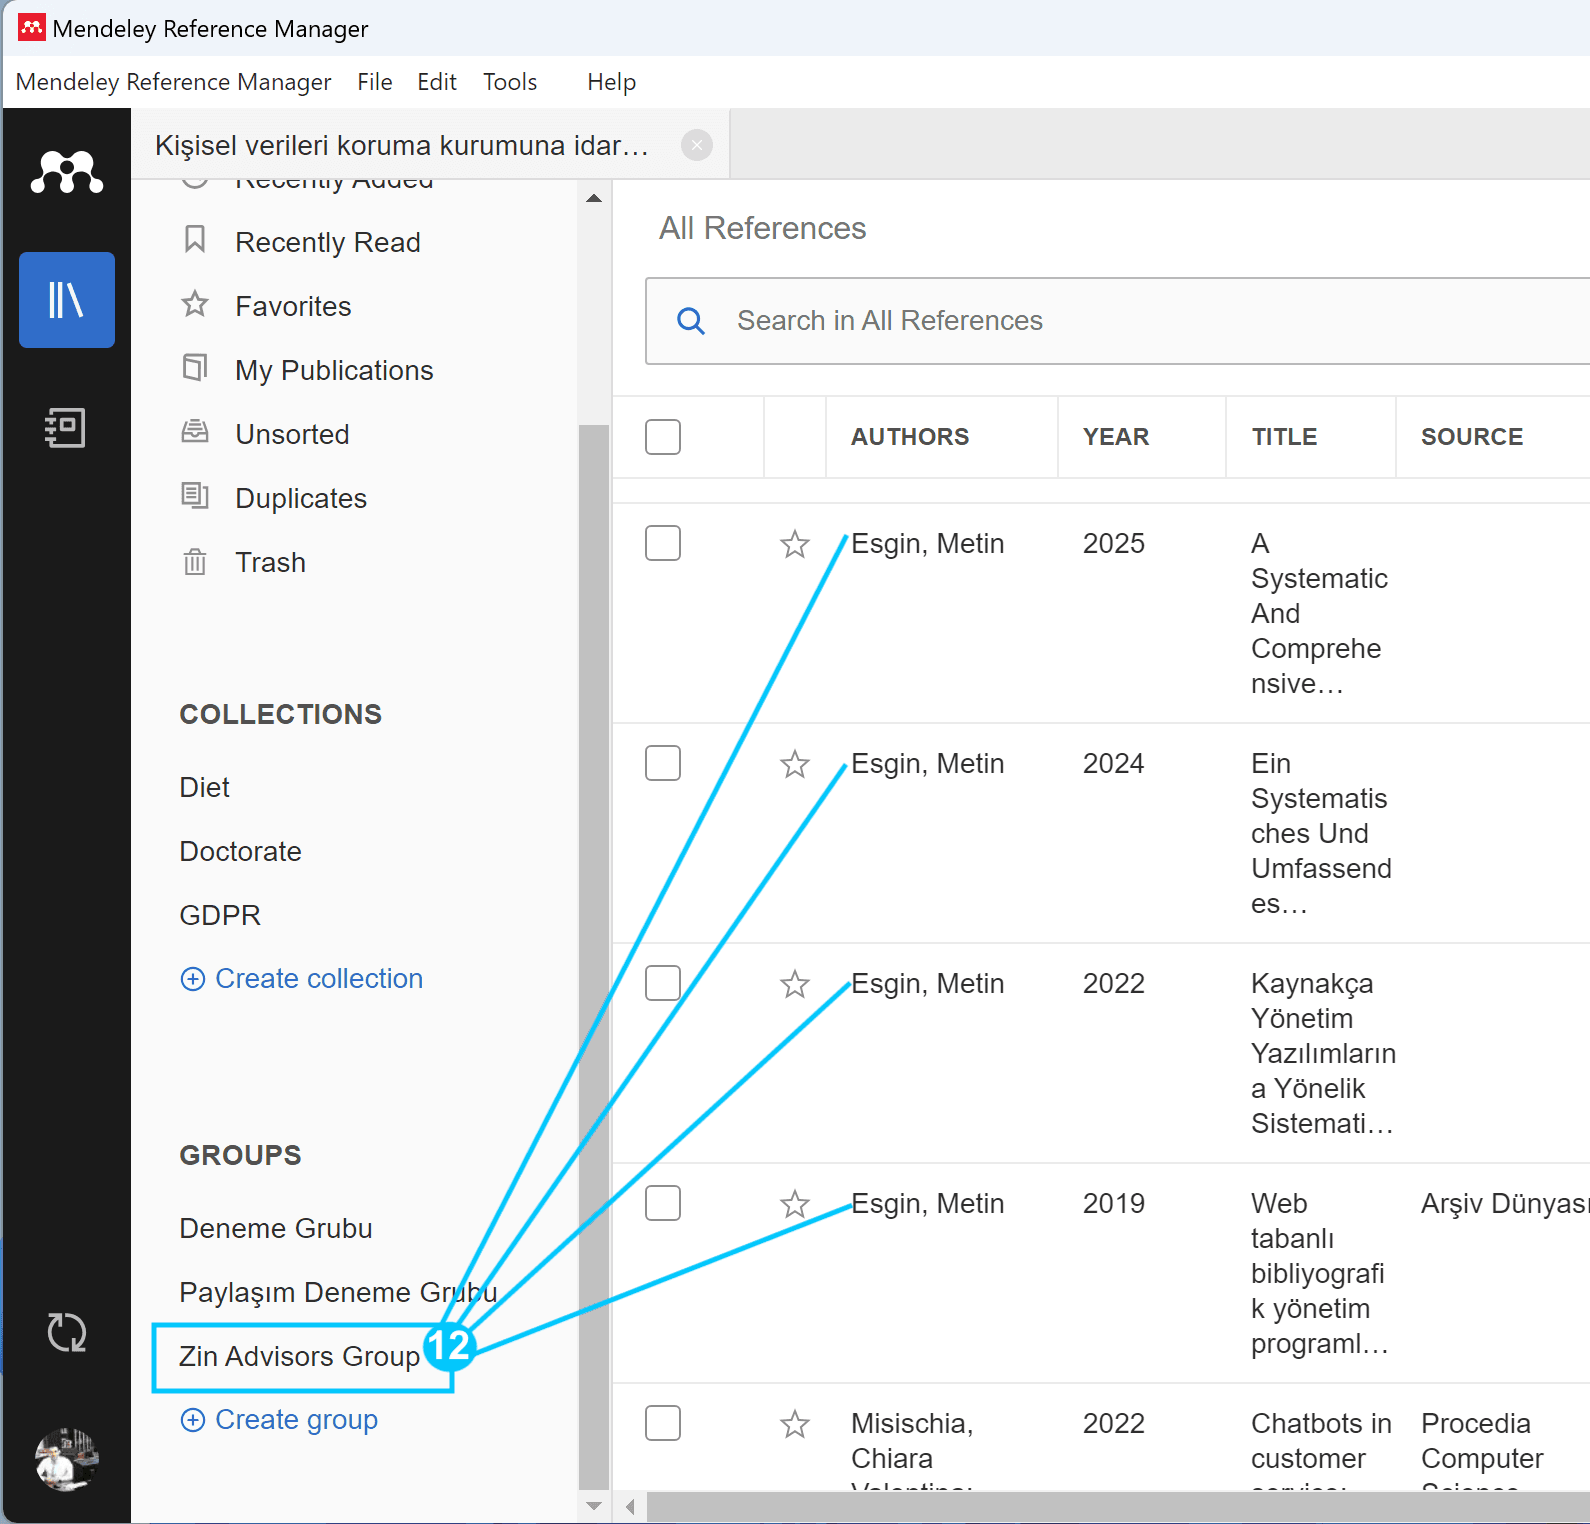Select the GDPR collection

(x=220, y=915)
